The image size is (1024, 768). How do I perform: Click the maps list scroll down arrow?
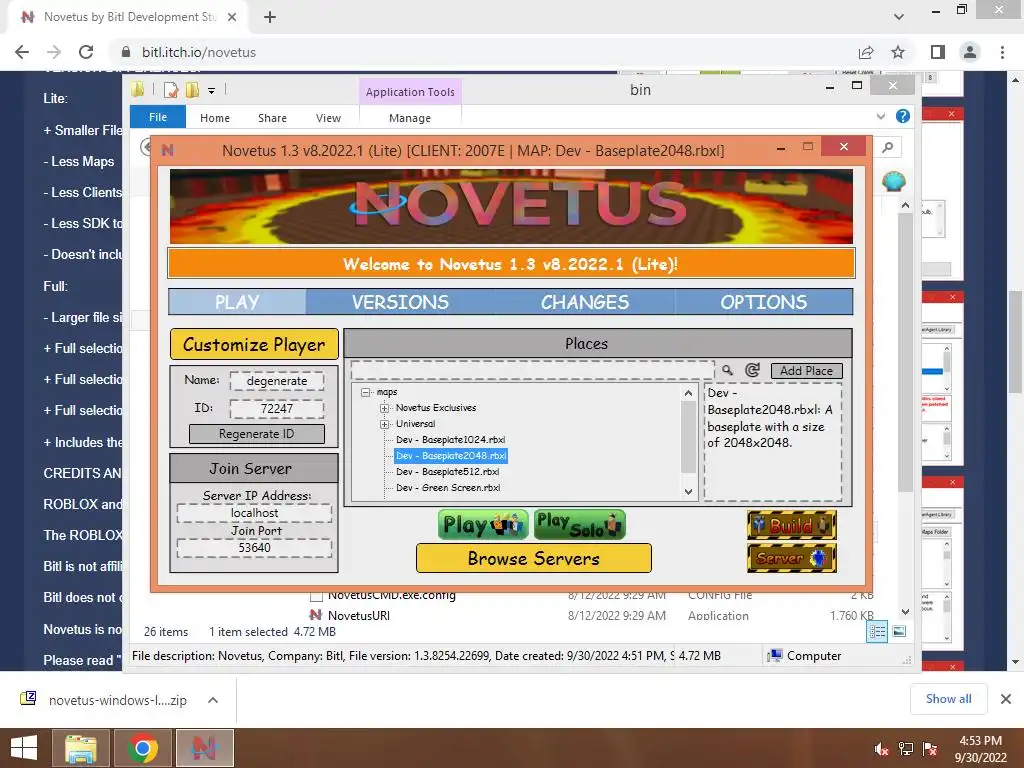[688, 492]
